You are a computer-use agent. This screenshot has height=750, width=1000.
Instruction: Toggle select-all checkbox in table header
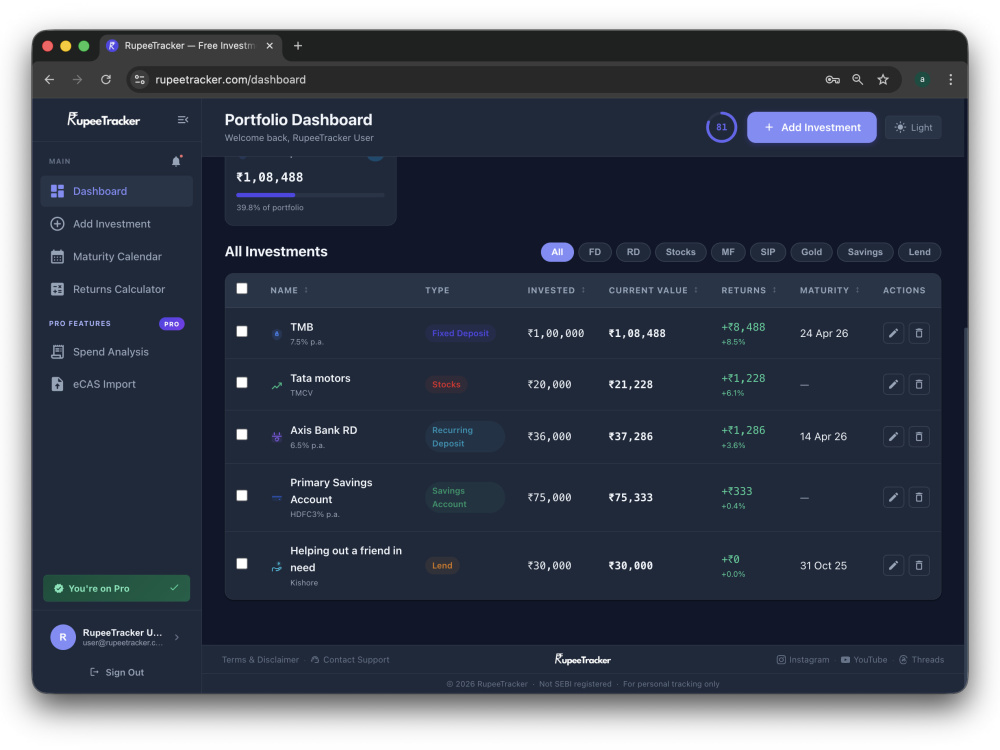pos(242,289)
